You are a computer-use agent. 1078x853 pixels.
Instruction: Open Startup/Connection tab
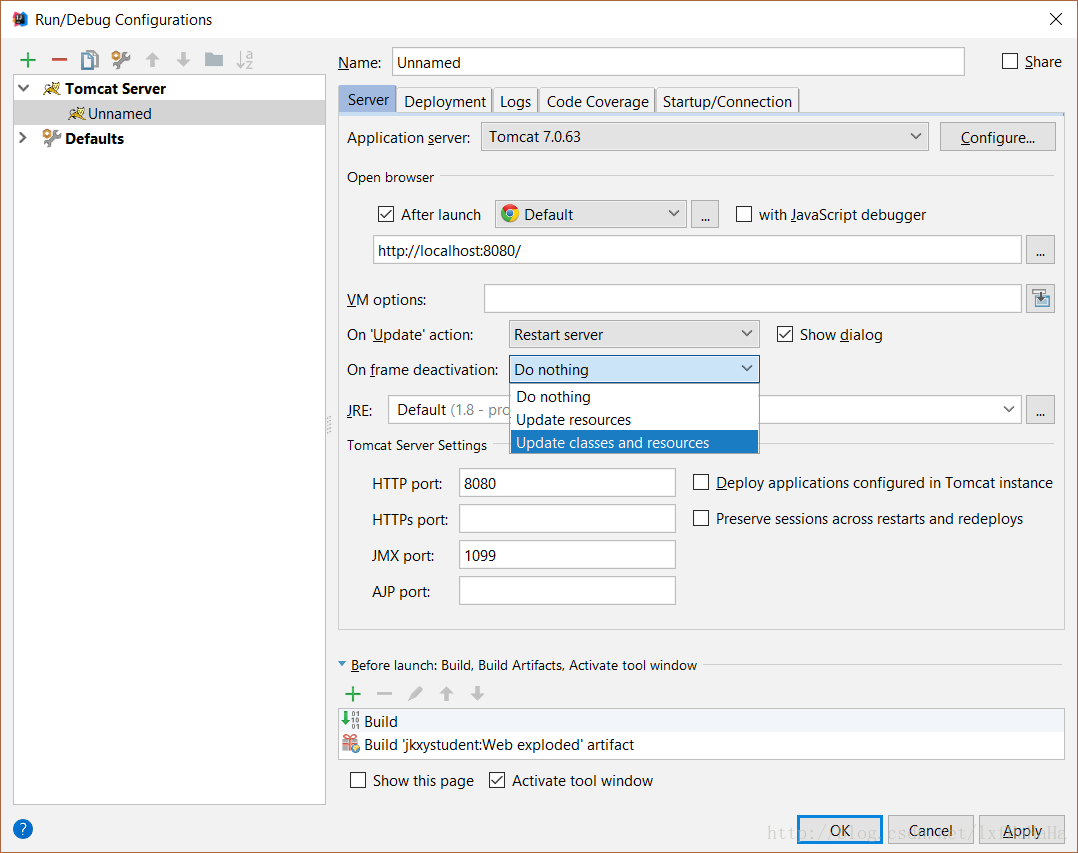(x=727, y=102)
